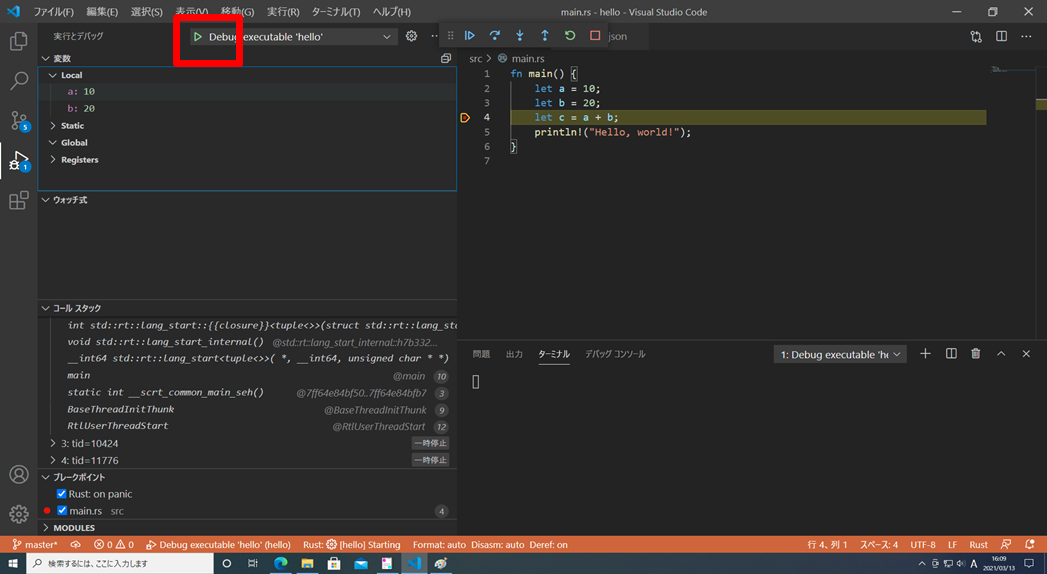Kill the terminal with trash icon
1047x574 pixels.
pyautogui.click(x=976, y=354)
